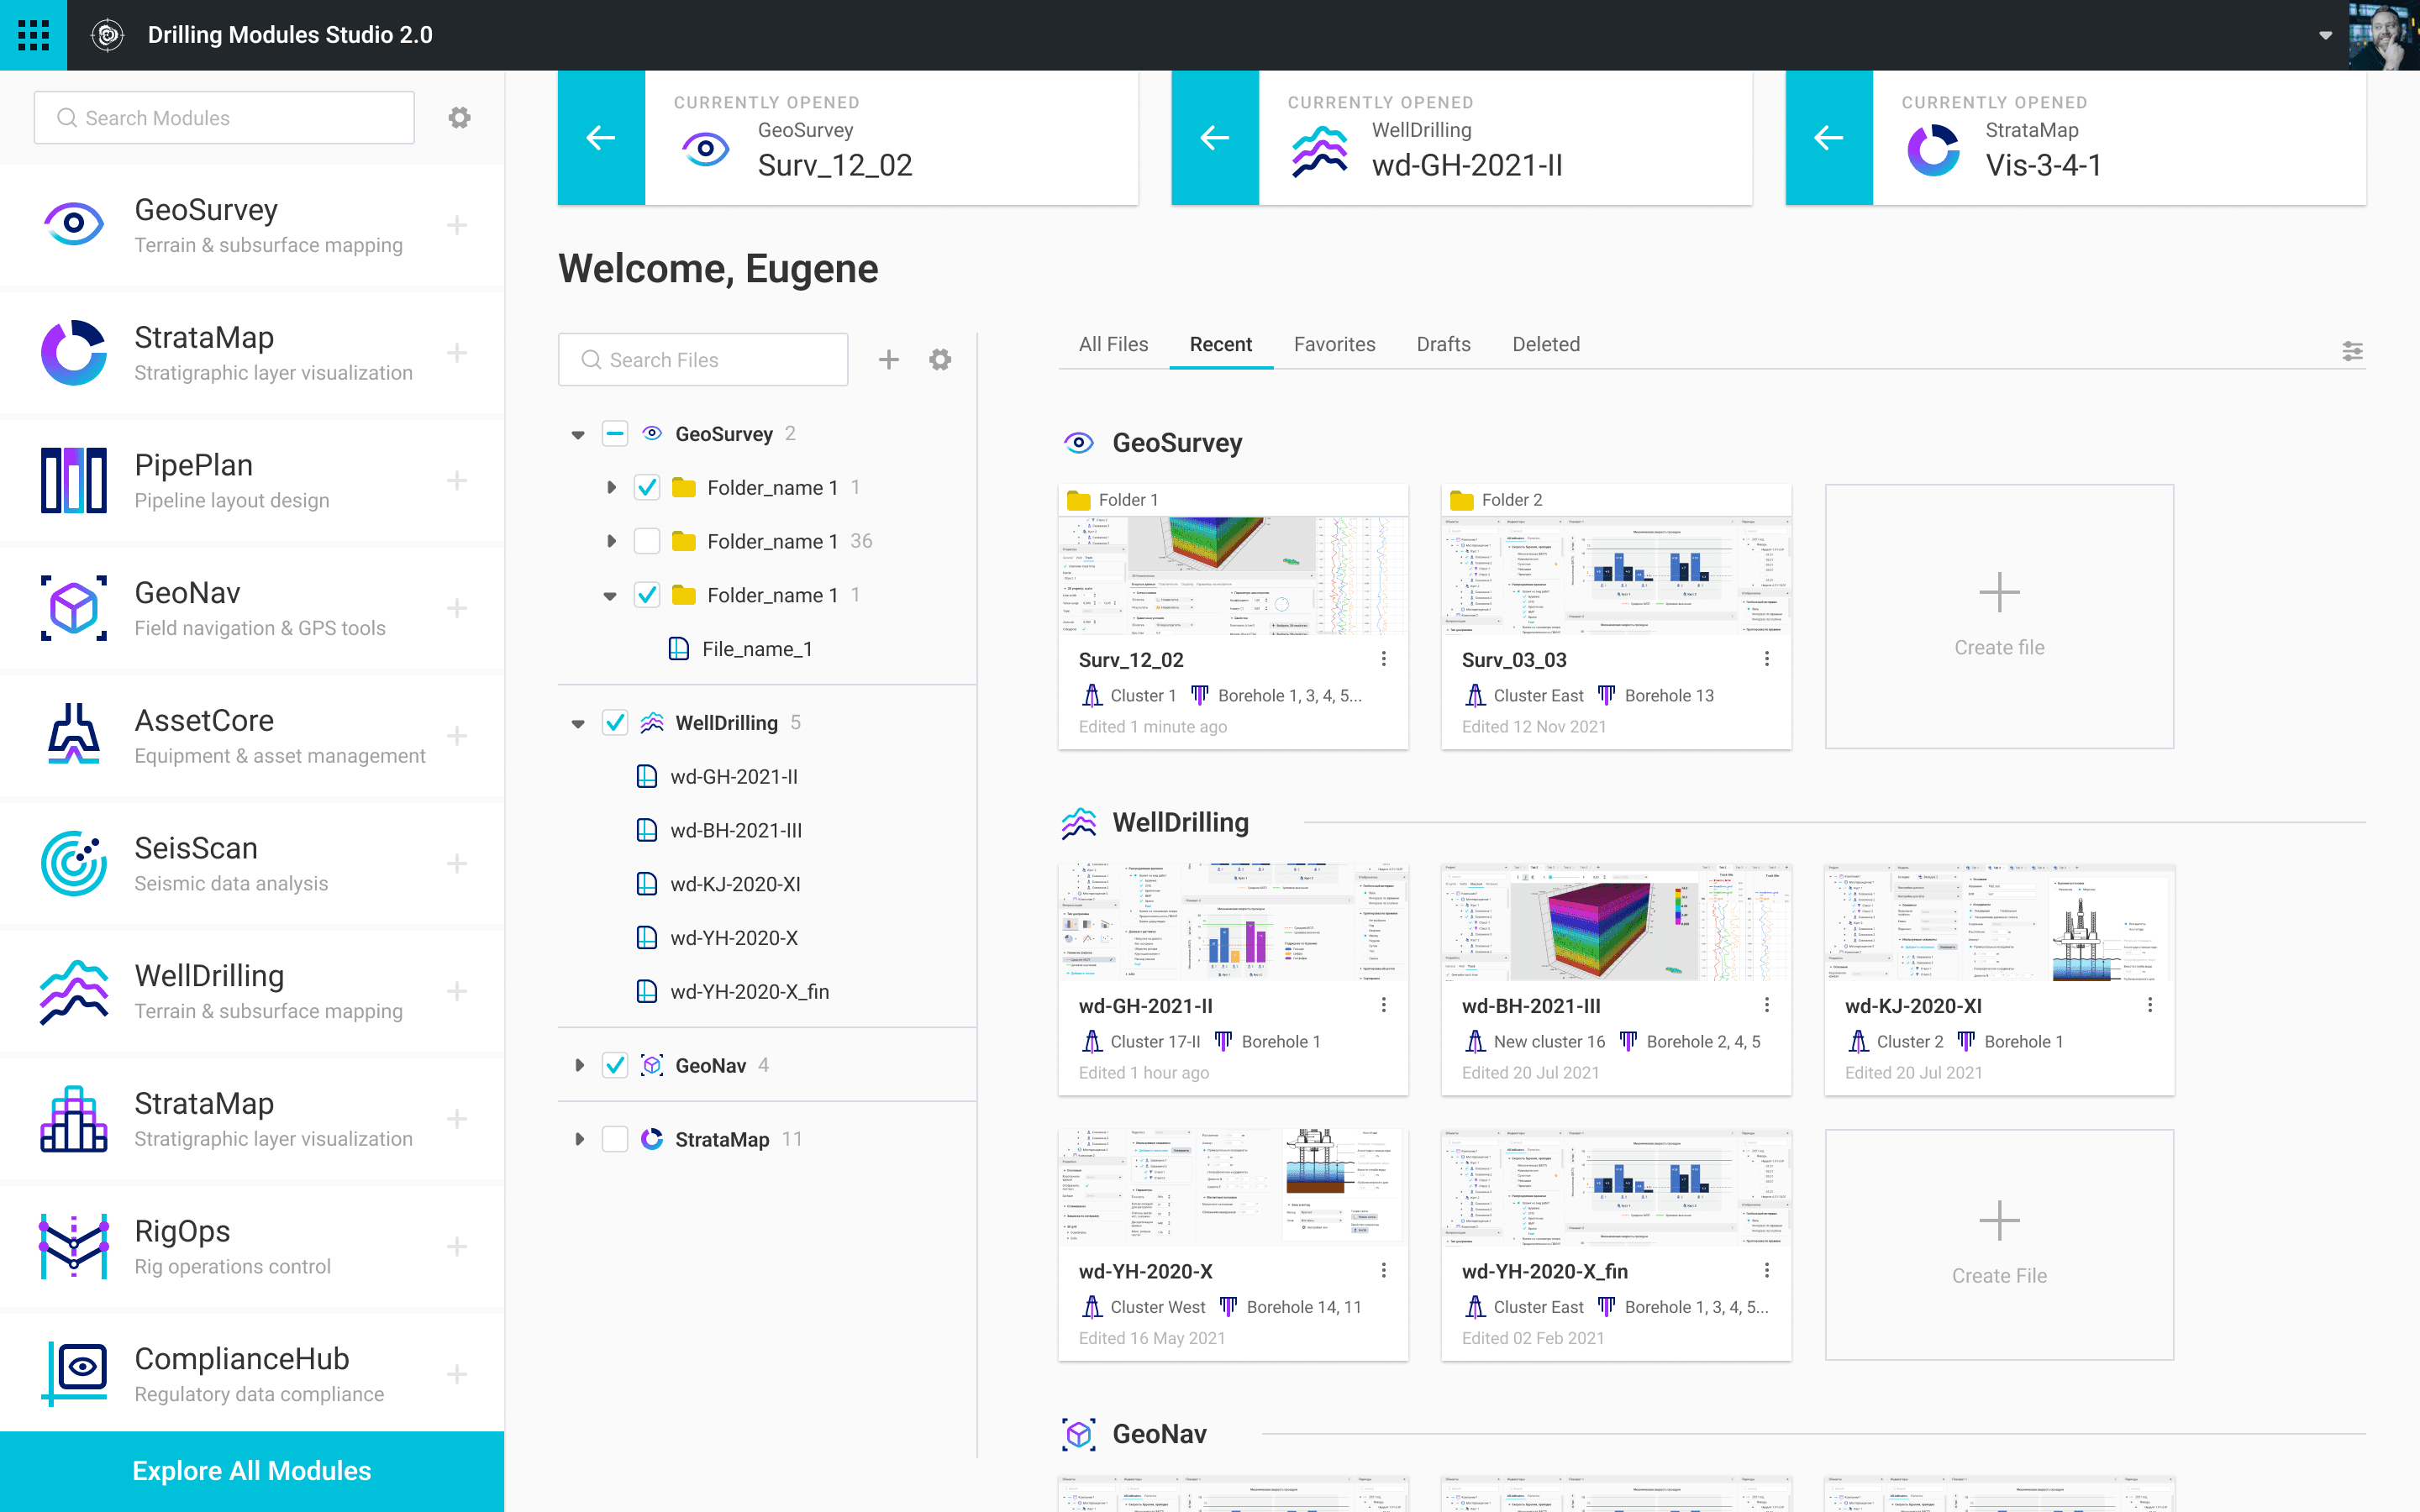2420x1512 pixels.
Task: Collapse the GeoSurvey tree node
Action: tap(578, 434)
